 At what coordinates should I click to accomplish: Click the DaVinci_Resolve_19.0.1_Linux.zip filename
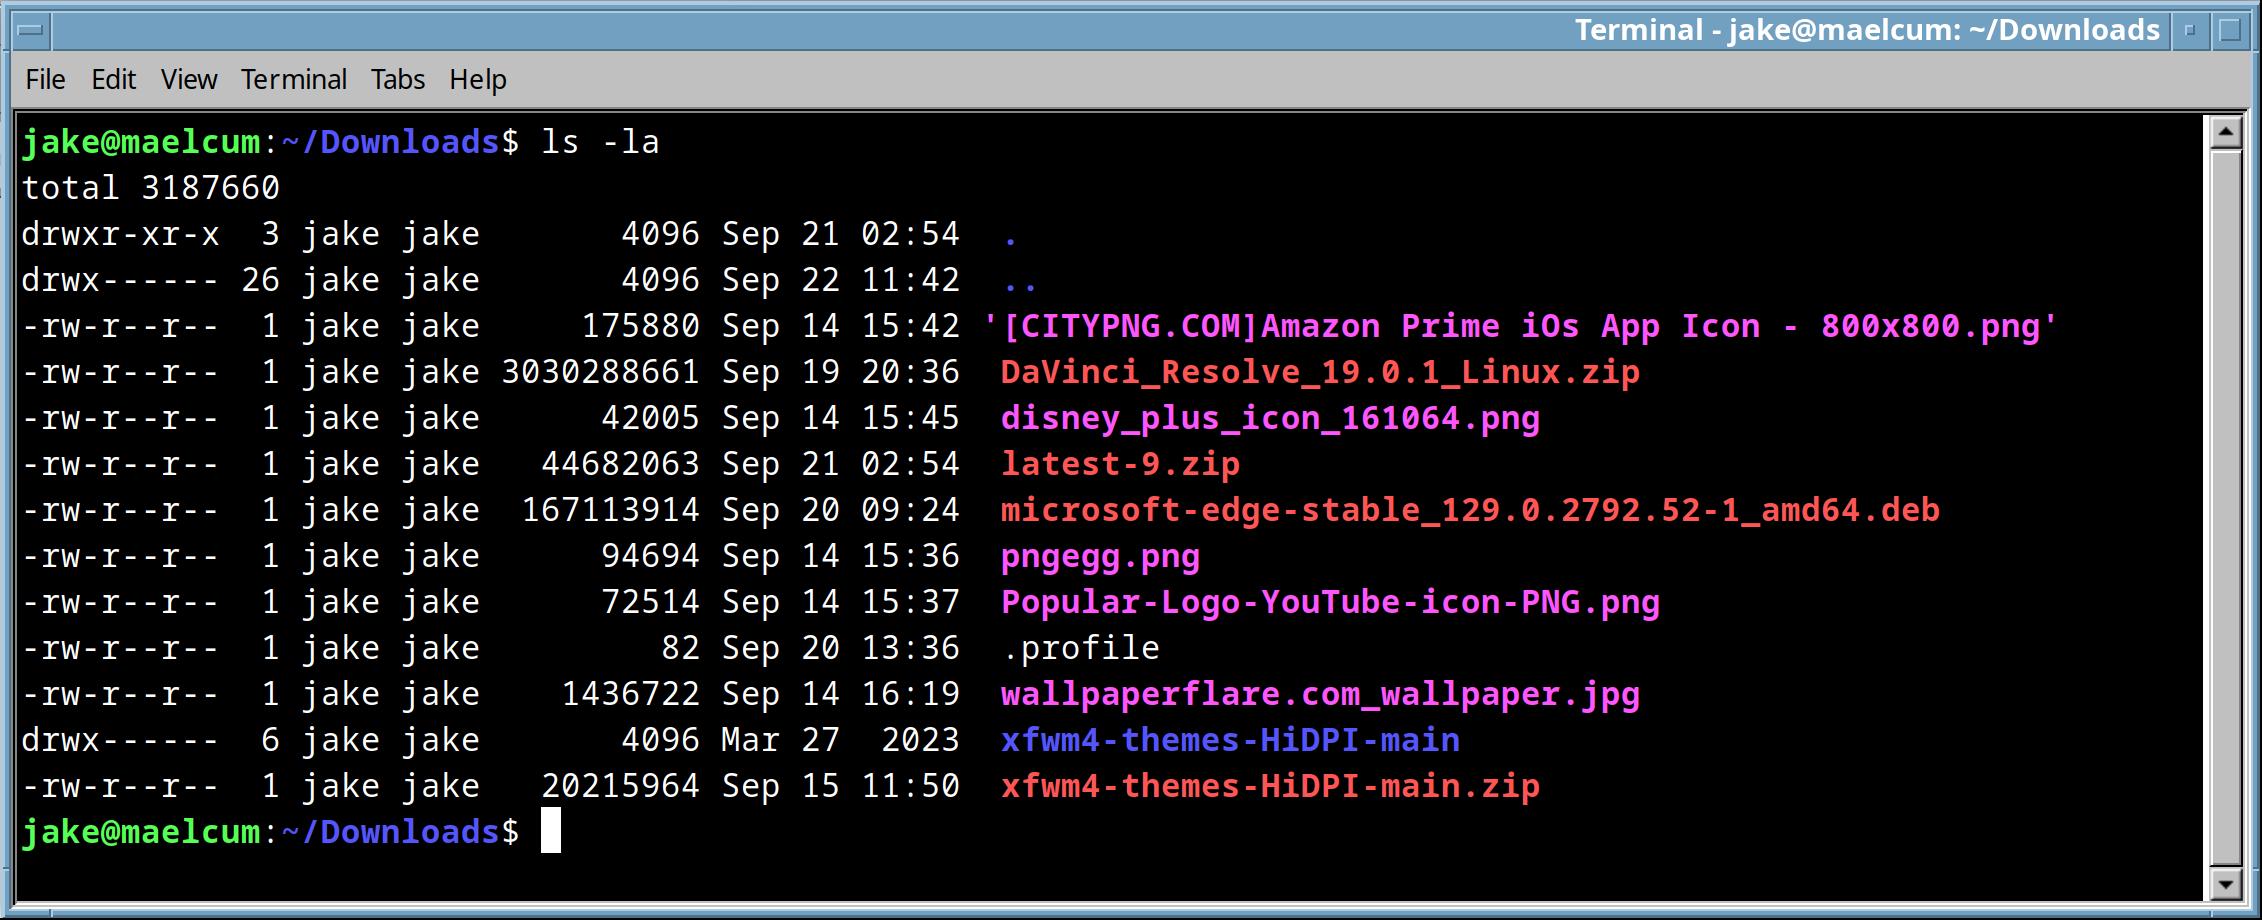click(1320, 372)
